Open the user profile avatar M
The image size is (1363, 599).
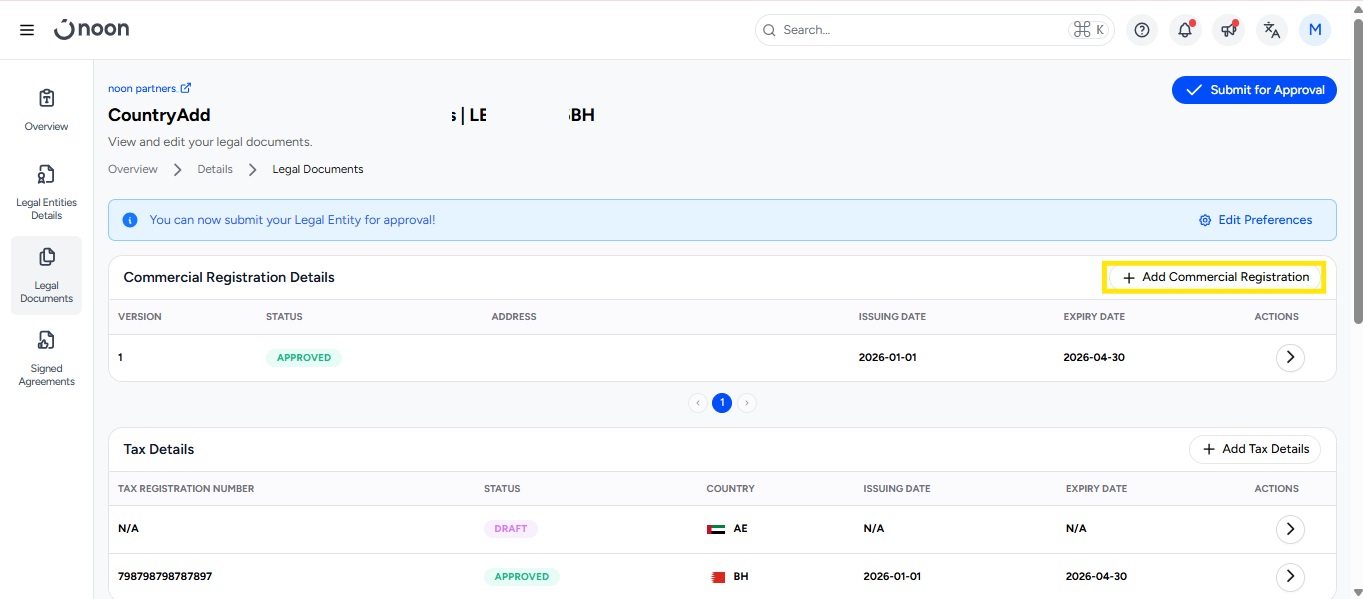point(1314,30)
